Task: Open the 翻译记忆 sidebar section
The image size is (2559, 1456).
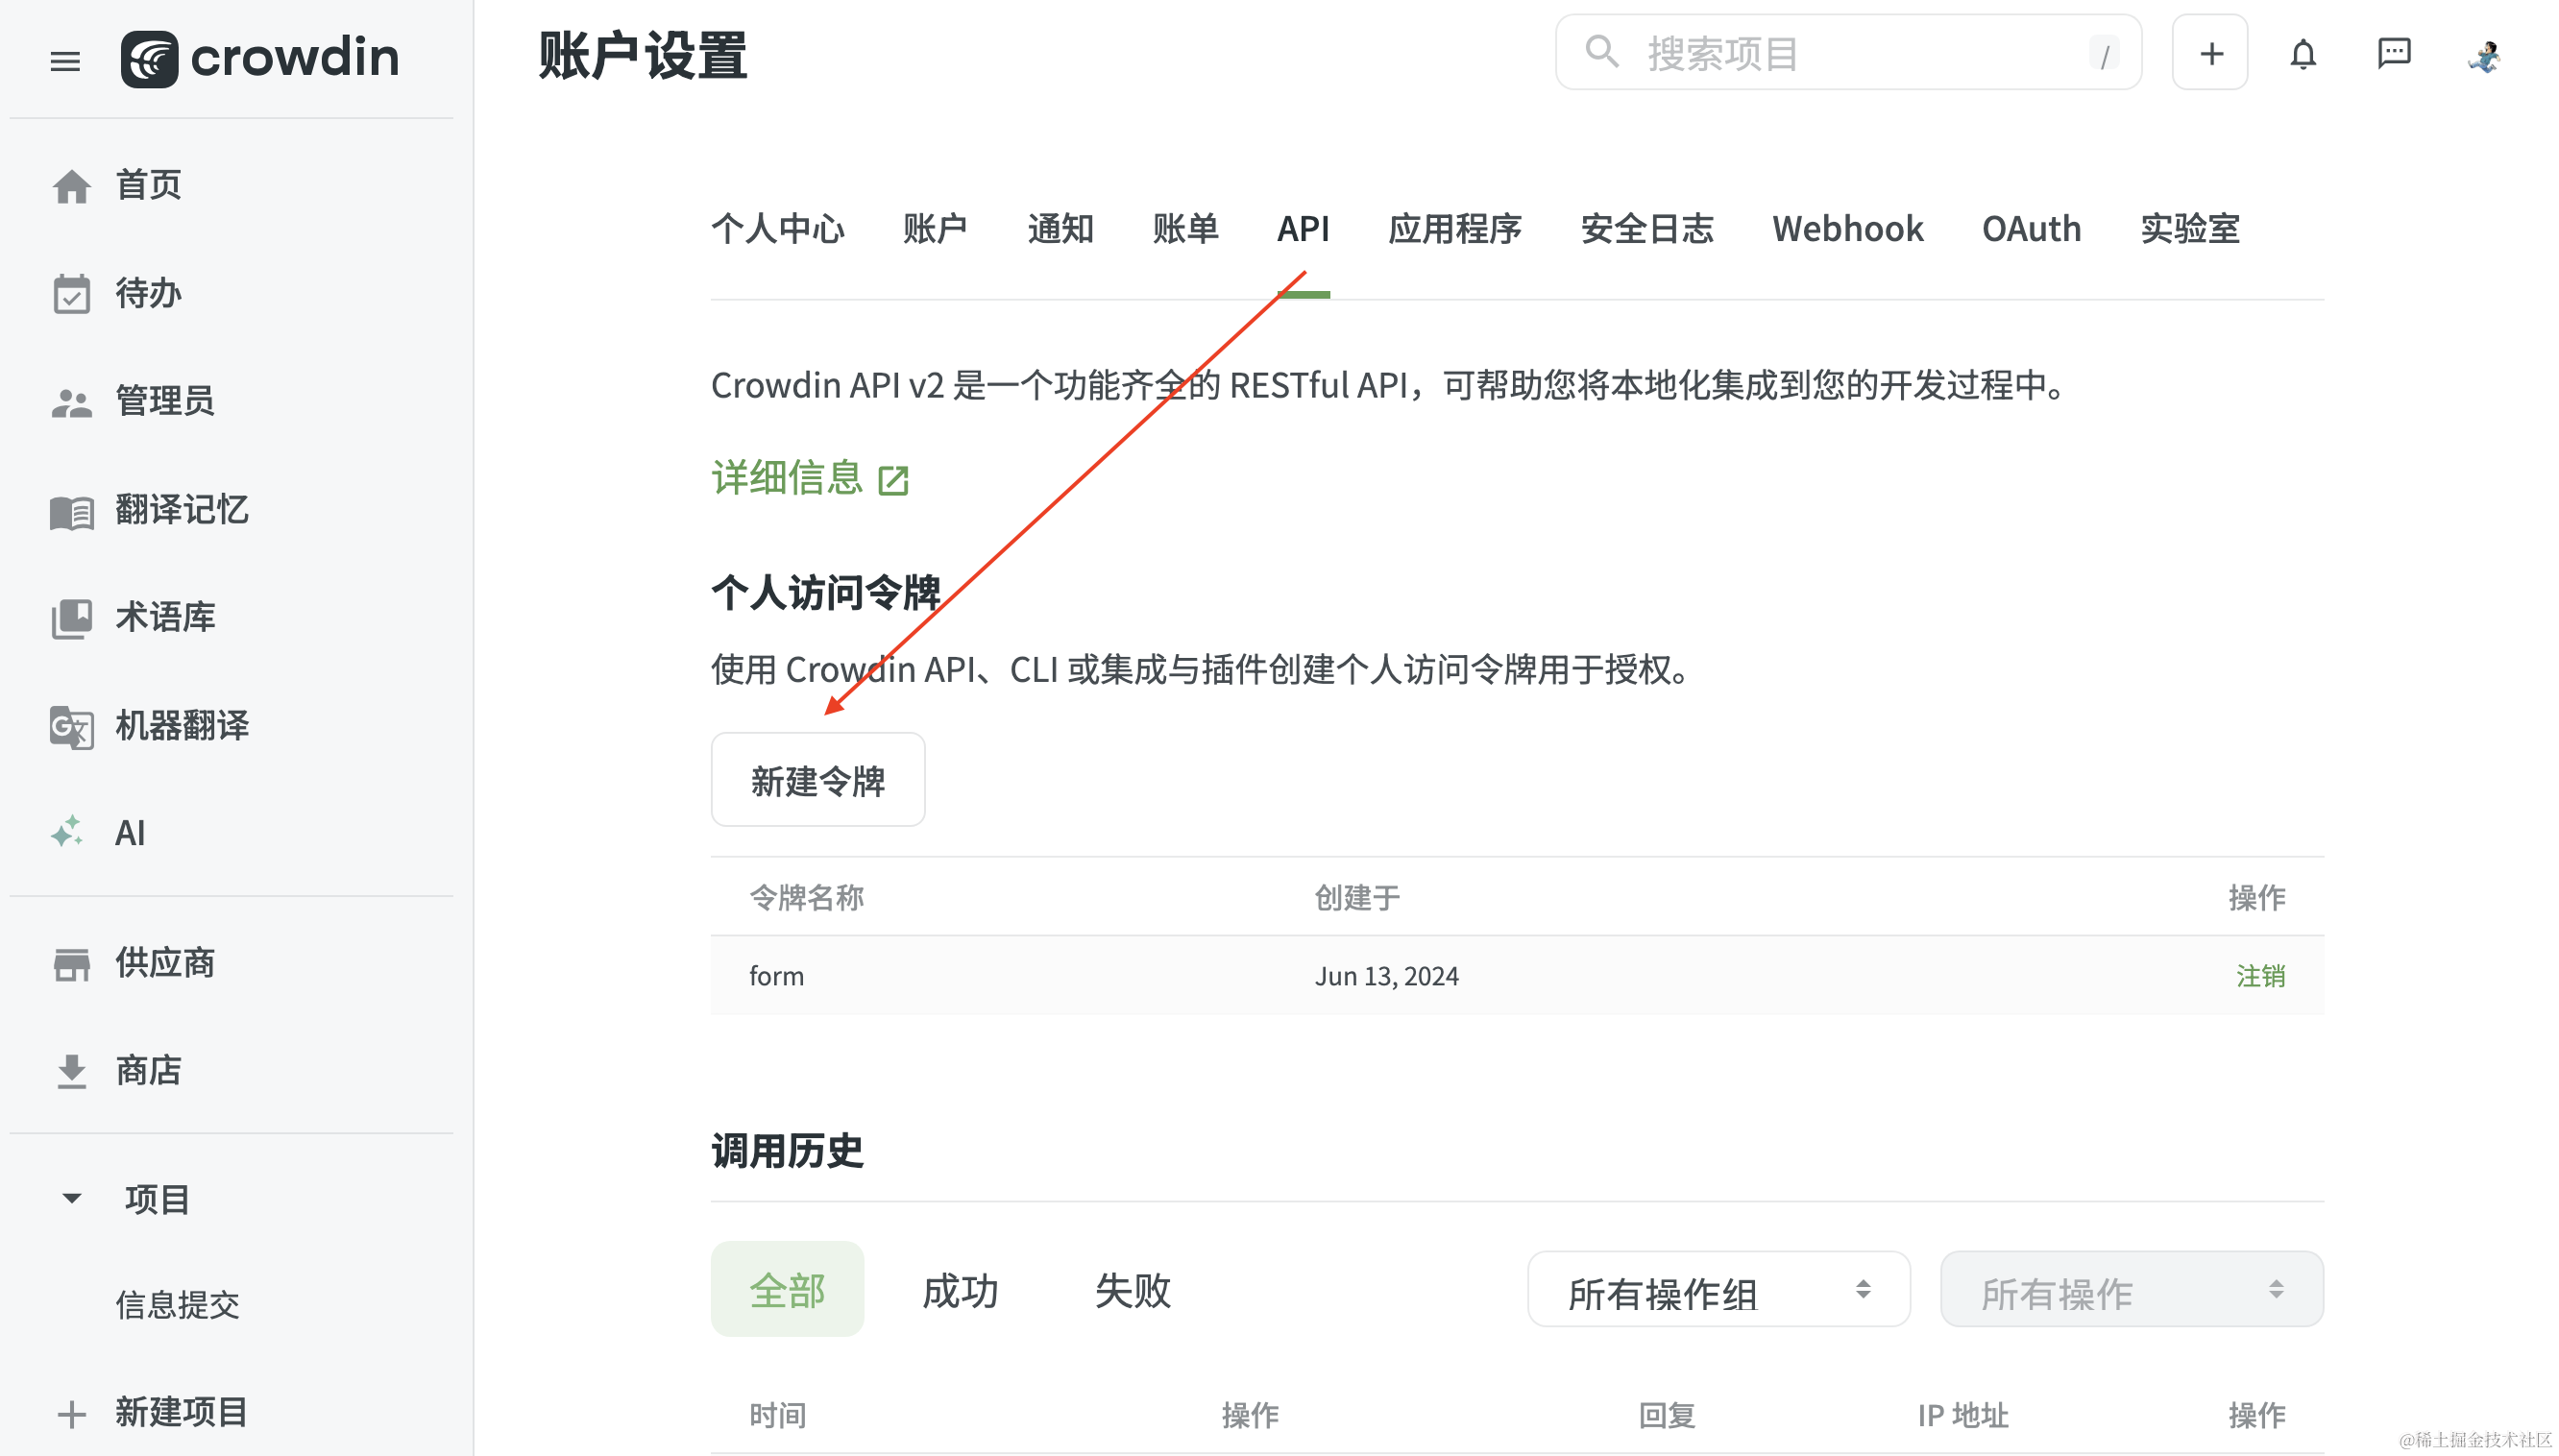Action: pos(181,510)
